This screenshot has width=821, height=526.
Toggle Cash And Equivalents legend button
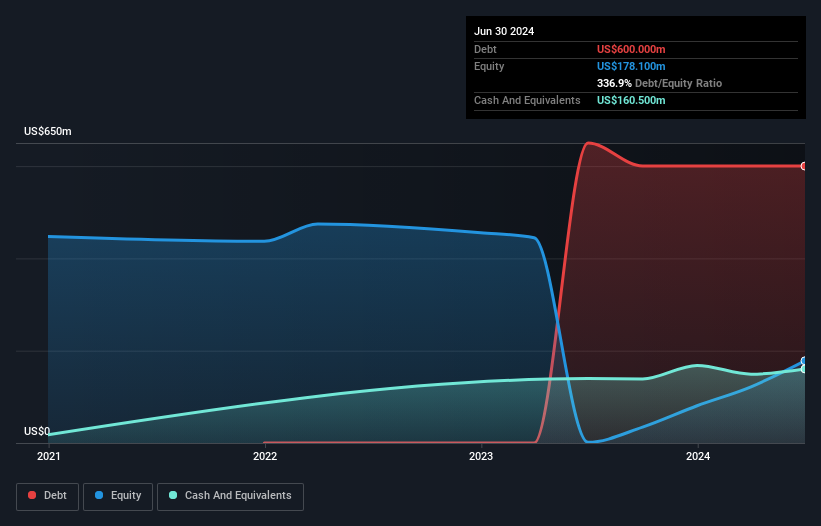point(230,496)
